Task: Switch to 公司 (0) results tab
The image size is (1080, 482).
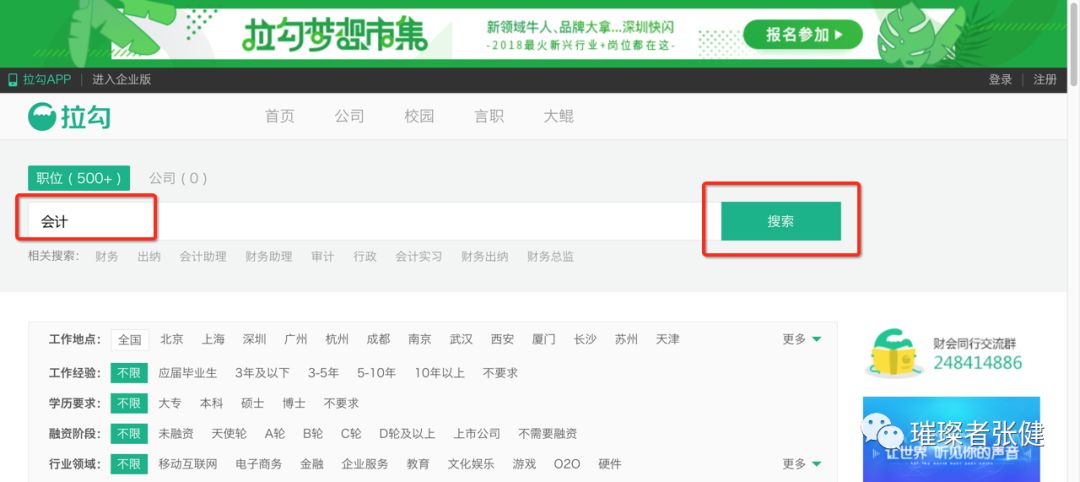Action: [178, 178]
